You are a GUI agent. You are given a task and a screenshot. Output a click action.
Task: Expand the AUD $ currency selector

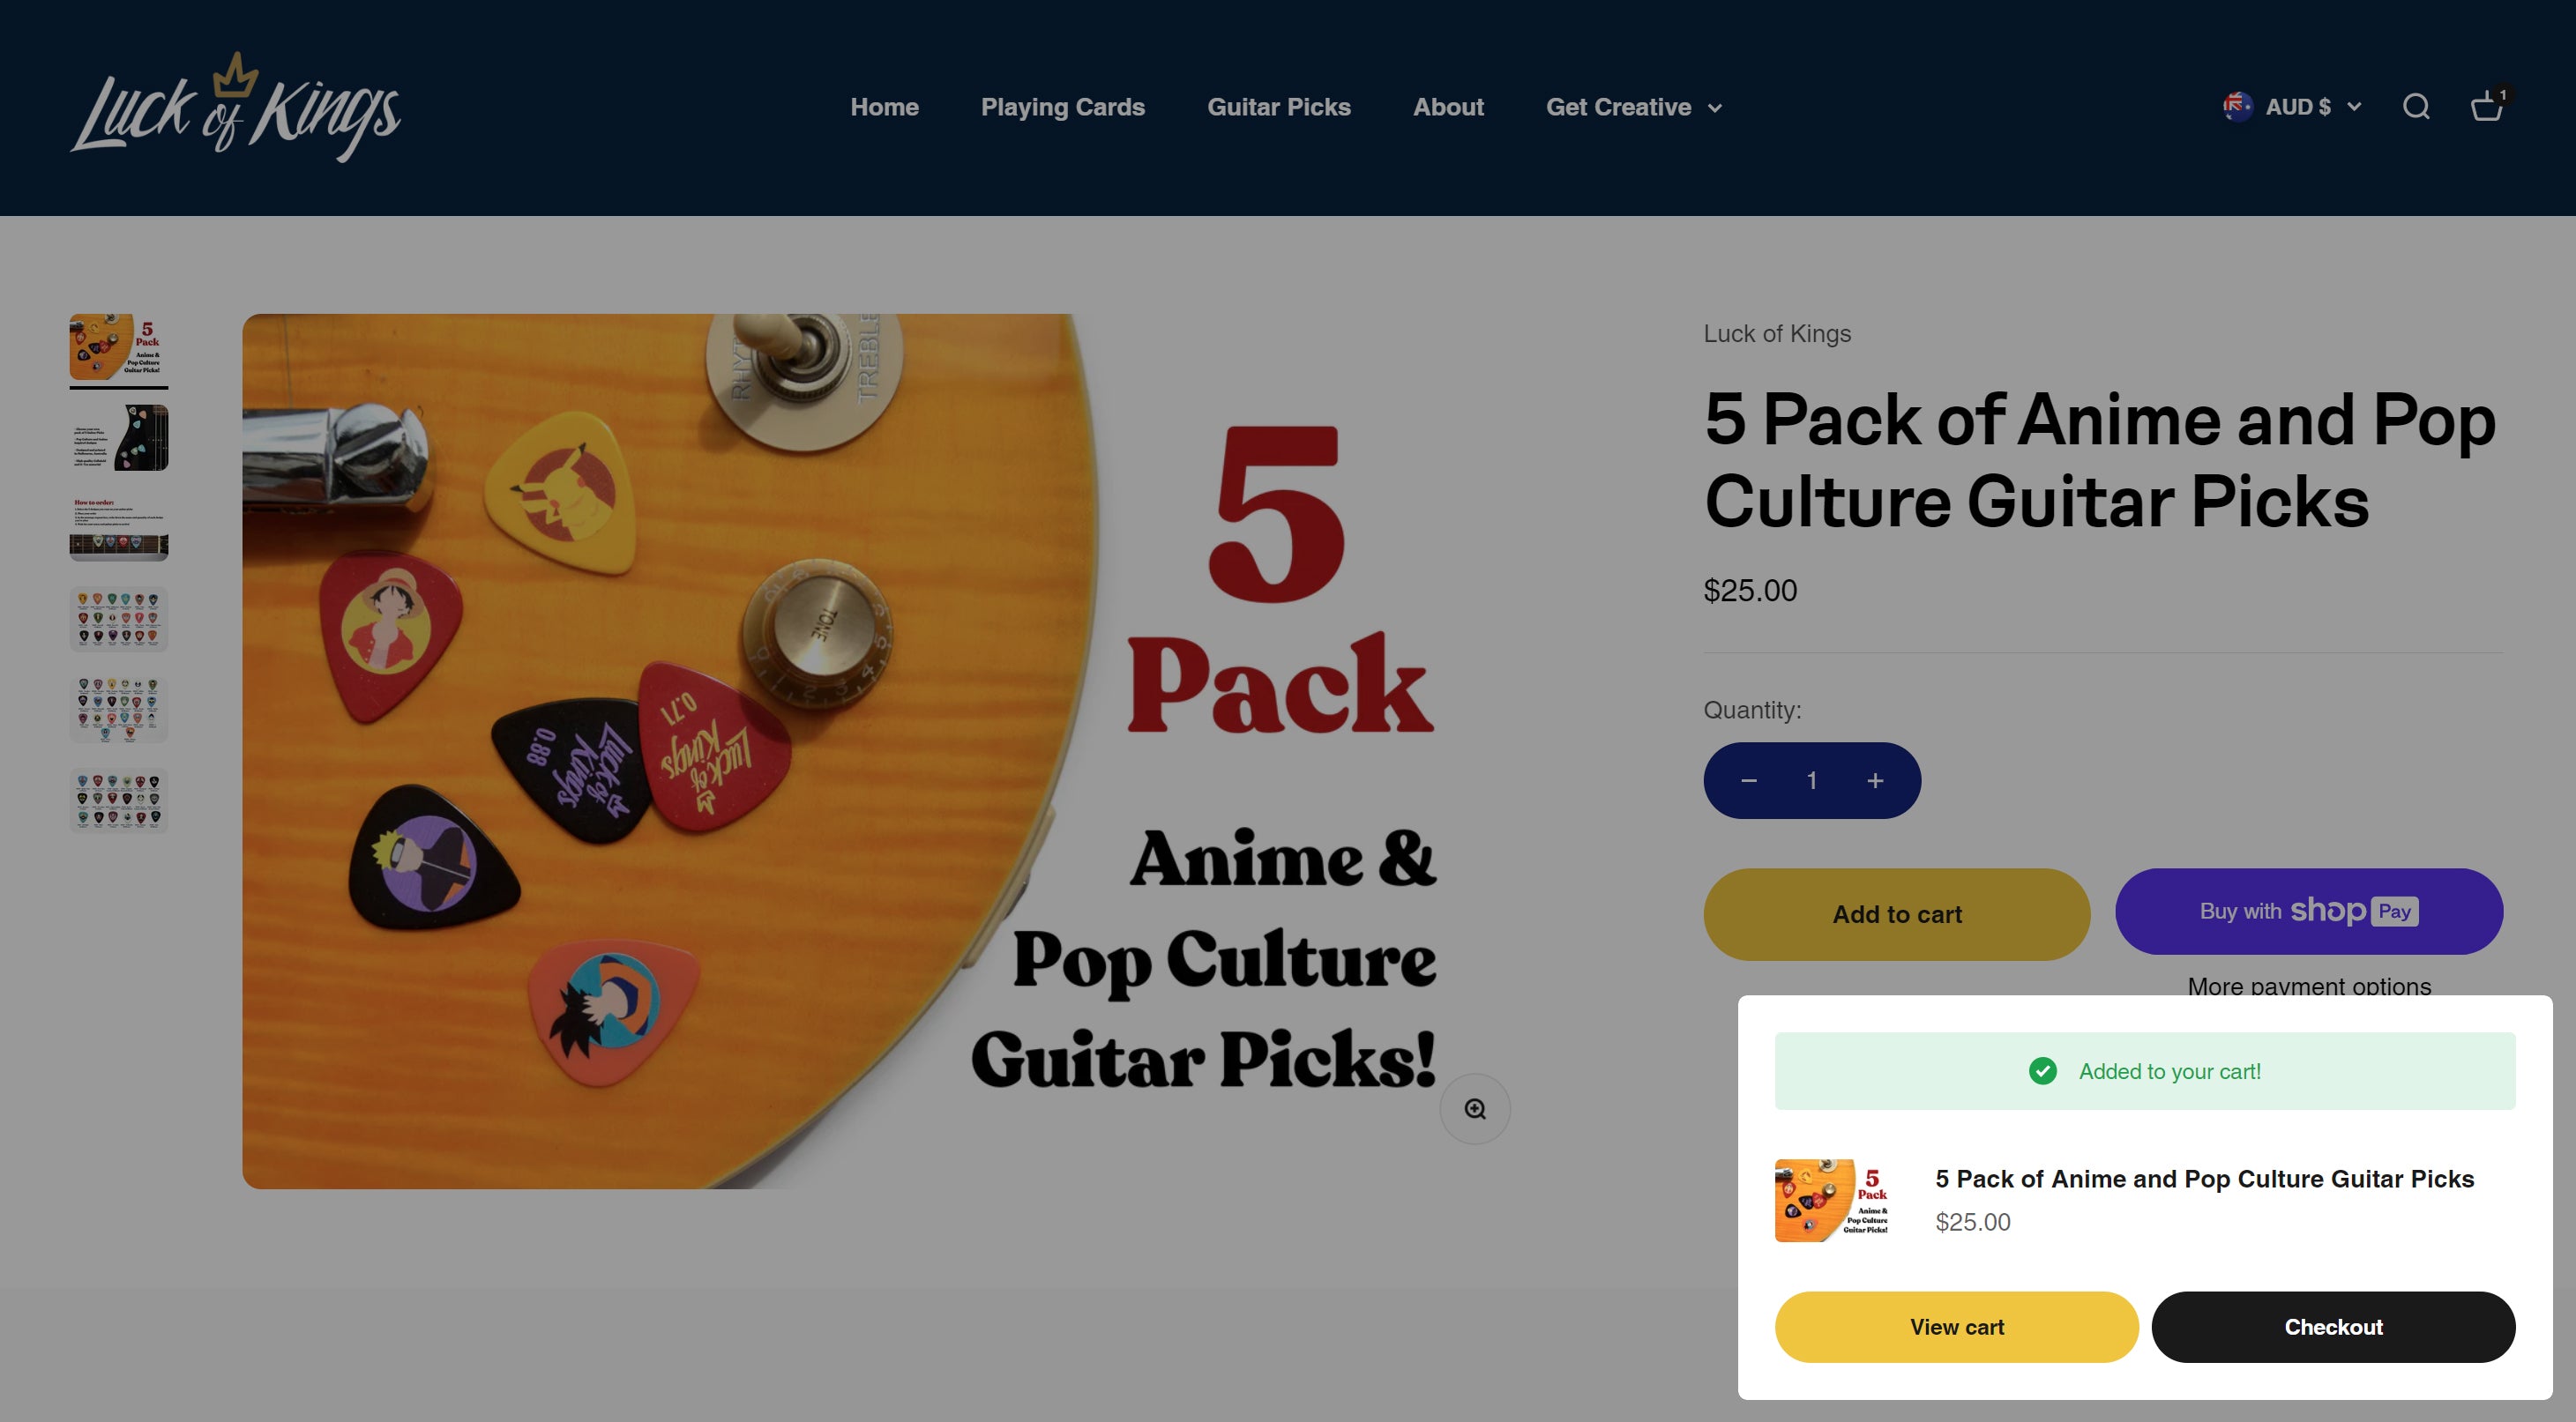2292,107
